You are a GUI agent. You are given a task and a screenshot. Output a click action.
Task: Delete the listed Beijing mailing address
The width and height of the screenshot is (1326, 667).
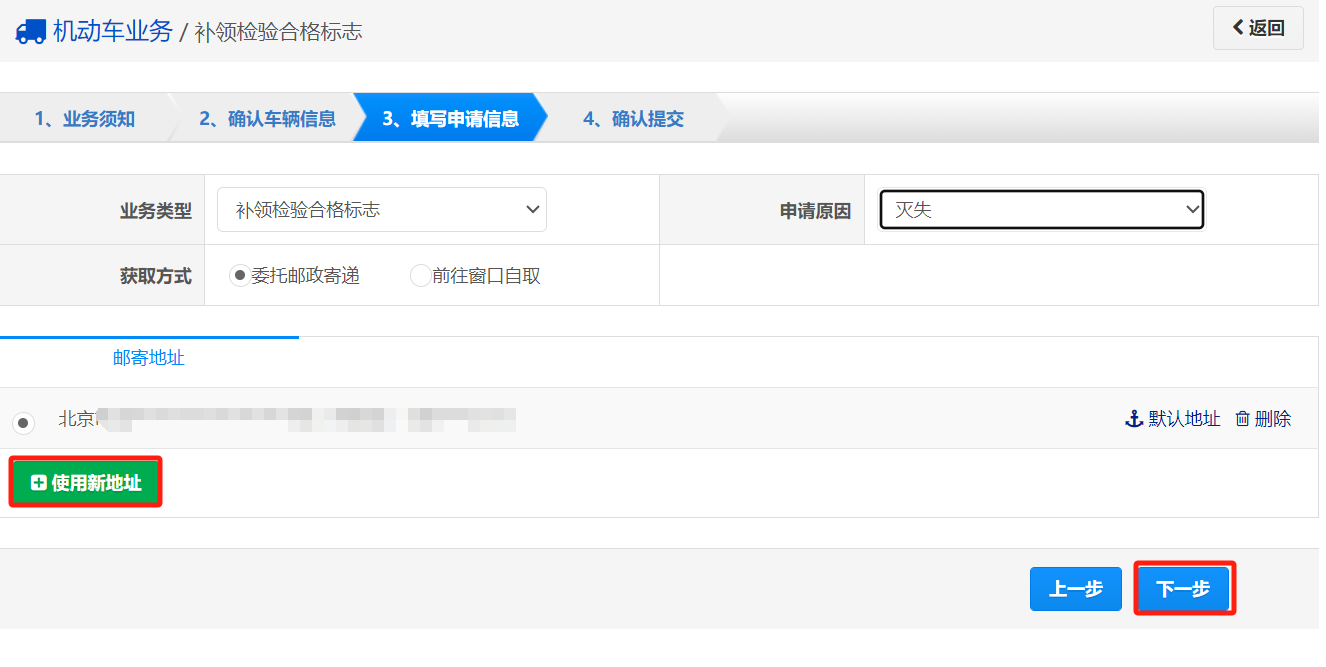click(x=1273, y=419)
